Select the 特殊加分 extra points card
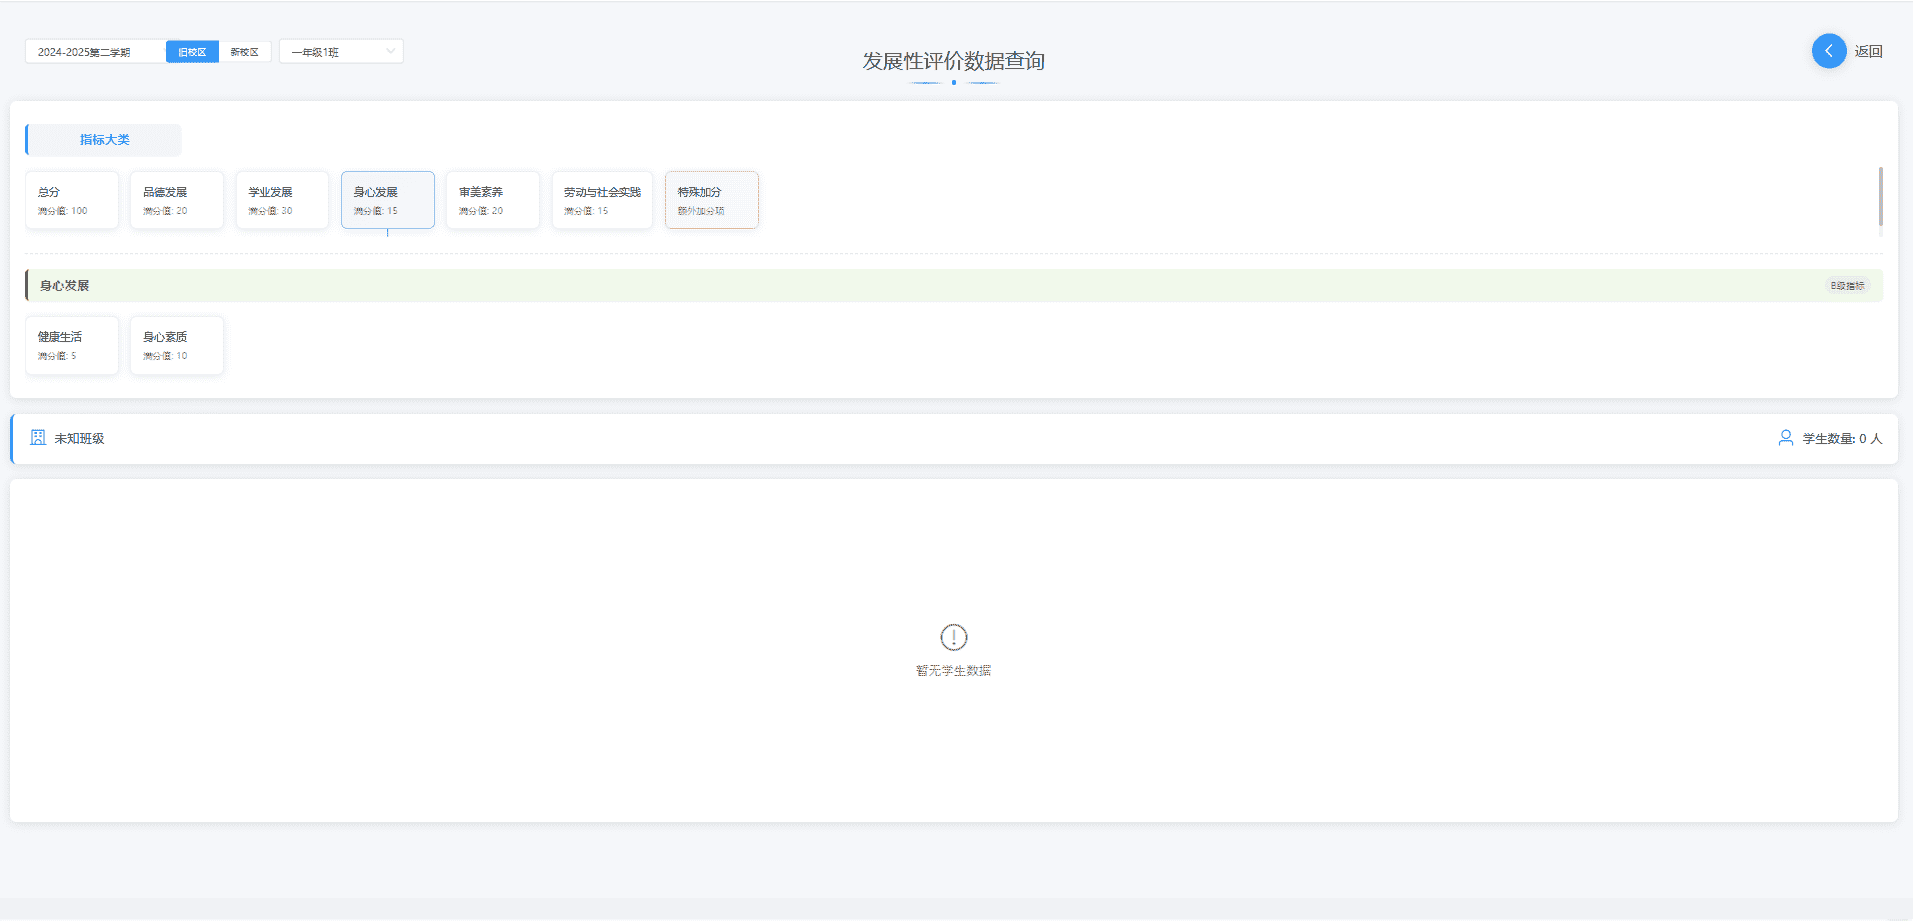 pos(711,200)
